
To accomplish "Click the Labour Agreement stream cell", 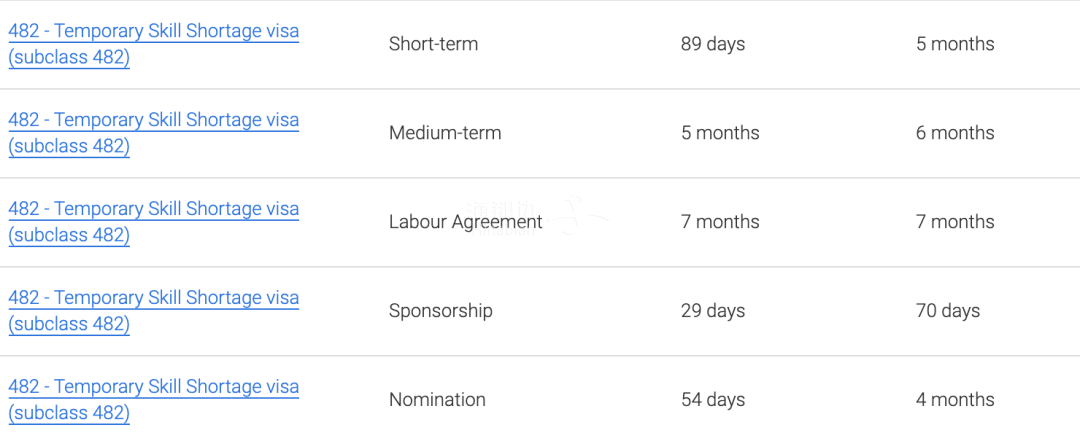I will [x=465, y=222].
